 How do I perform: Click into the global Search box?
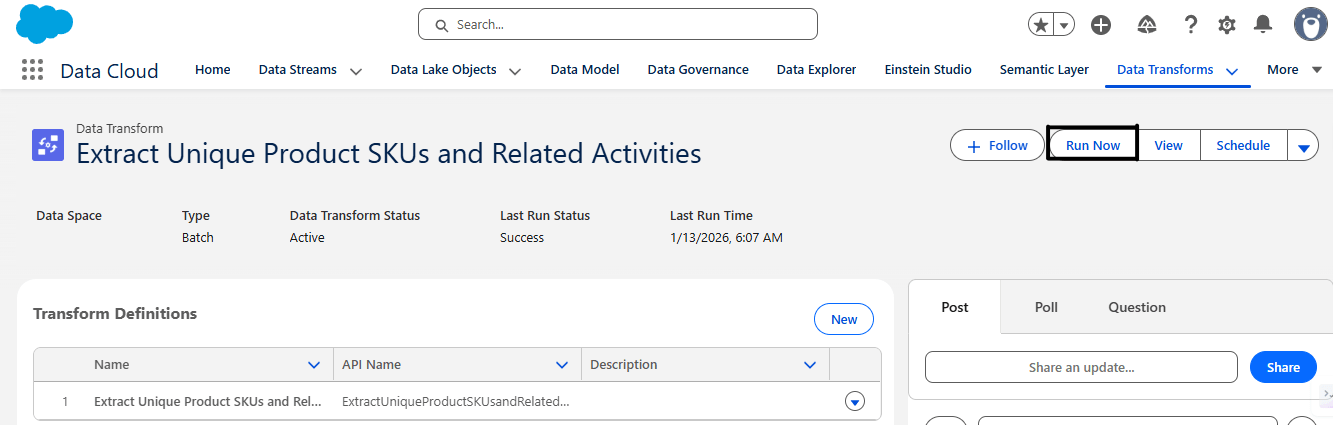618,24
